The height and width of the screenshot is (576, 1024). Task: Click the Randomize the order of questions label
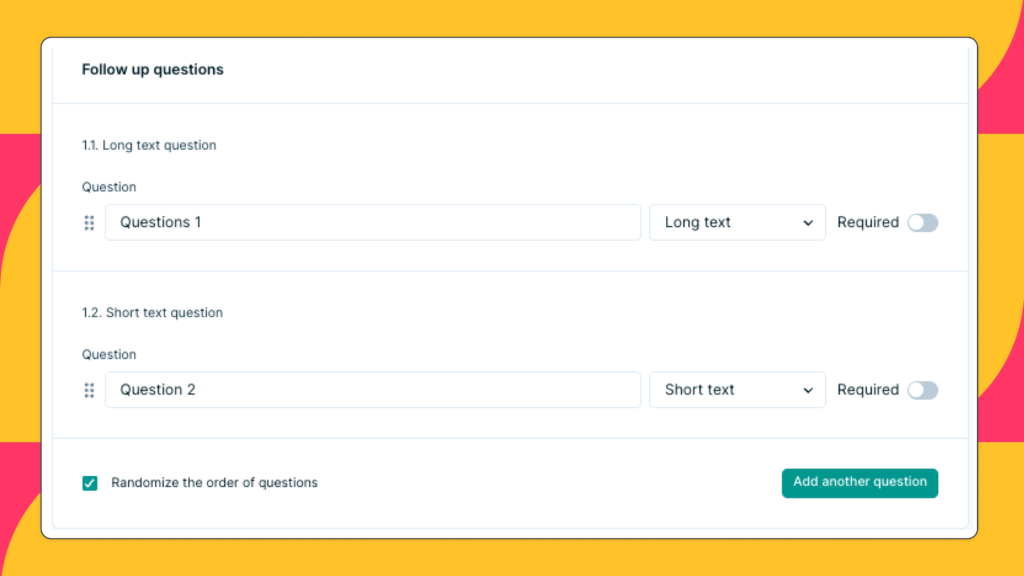216,482
